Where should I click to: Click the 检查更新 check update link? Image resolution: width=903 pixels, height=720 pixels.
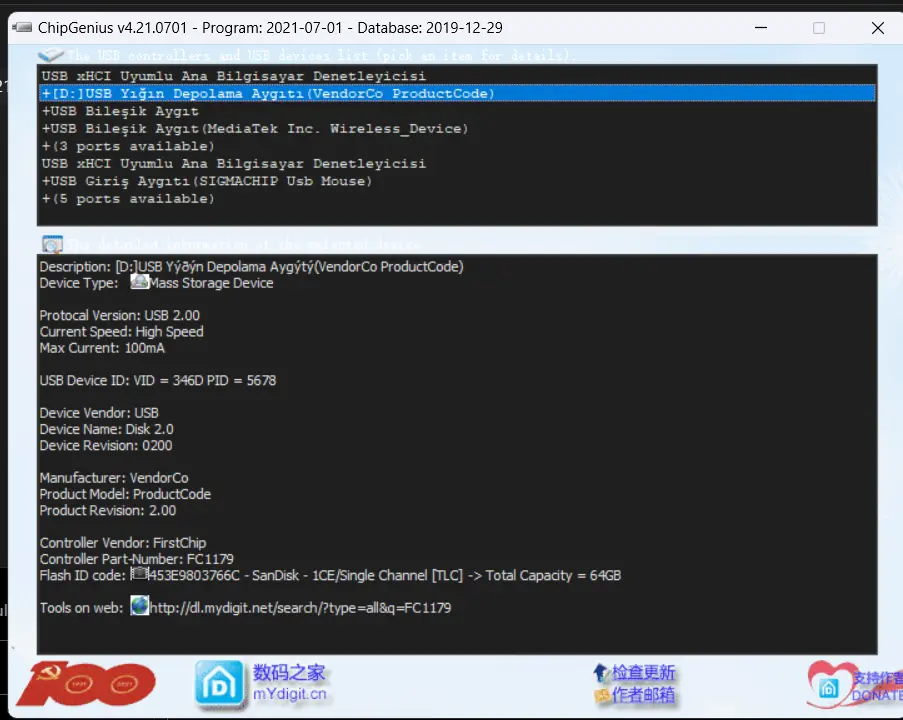643,672
